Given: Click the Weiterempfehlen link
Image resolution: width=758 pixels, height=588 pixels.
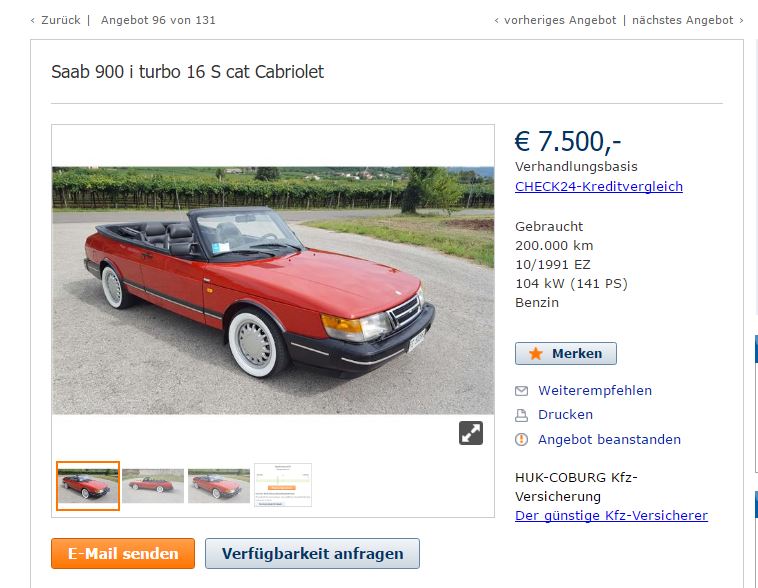Looking at the screenshot, I should pyautogui.click(x=595, y=391).
